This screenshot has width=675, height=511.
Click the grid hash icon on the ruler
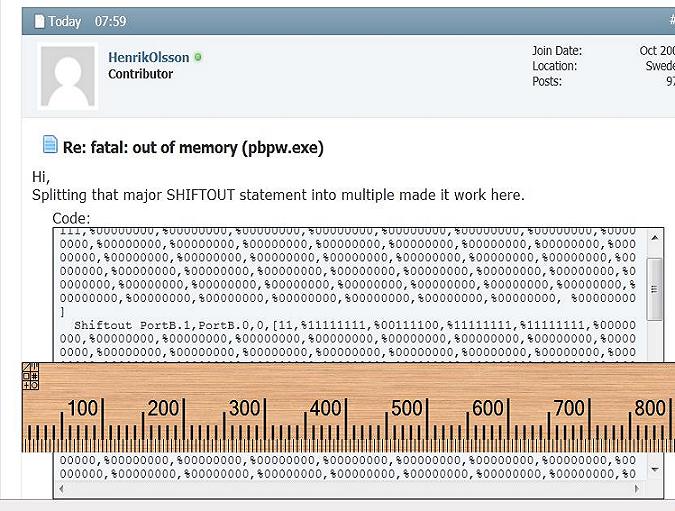click(34, 376)
